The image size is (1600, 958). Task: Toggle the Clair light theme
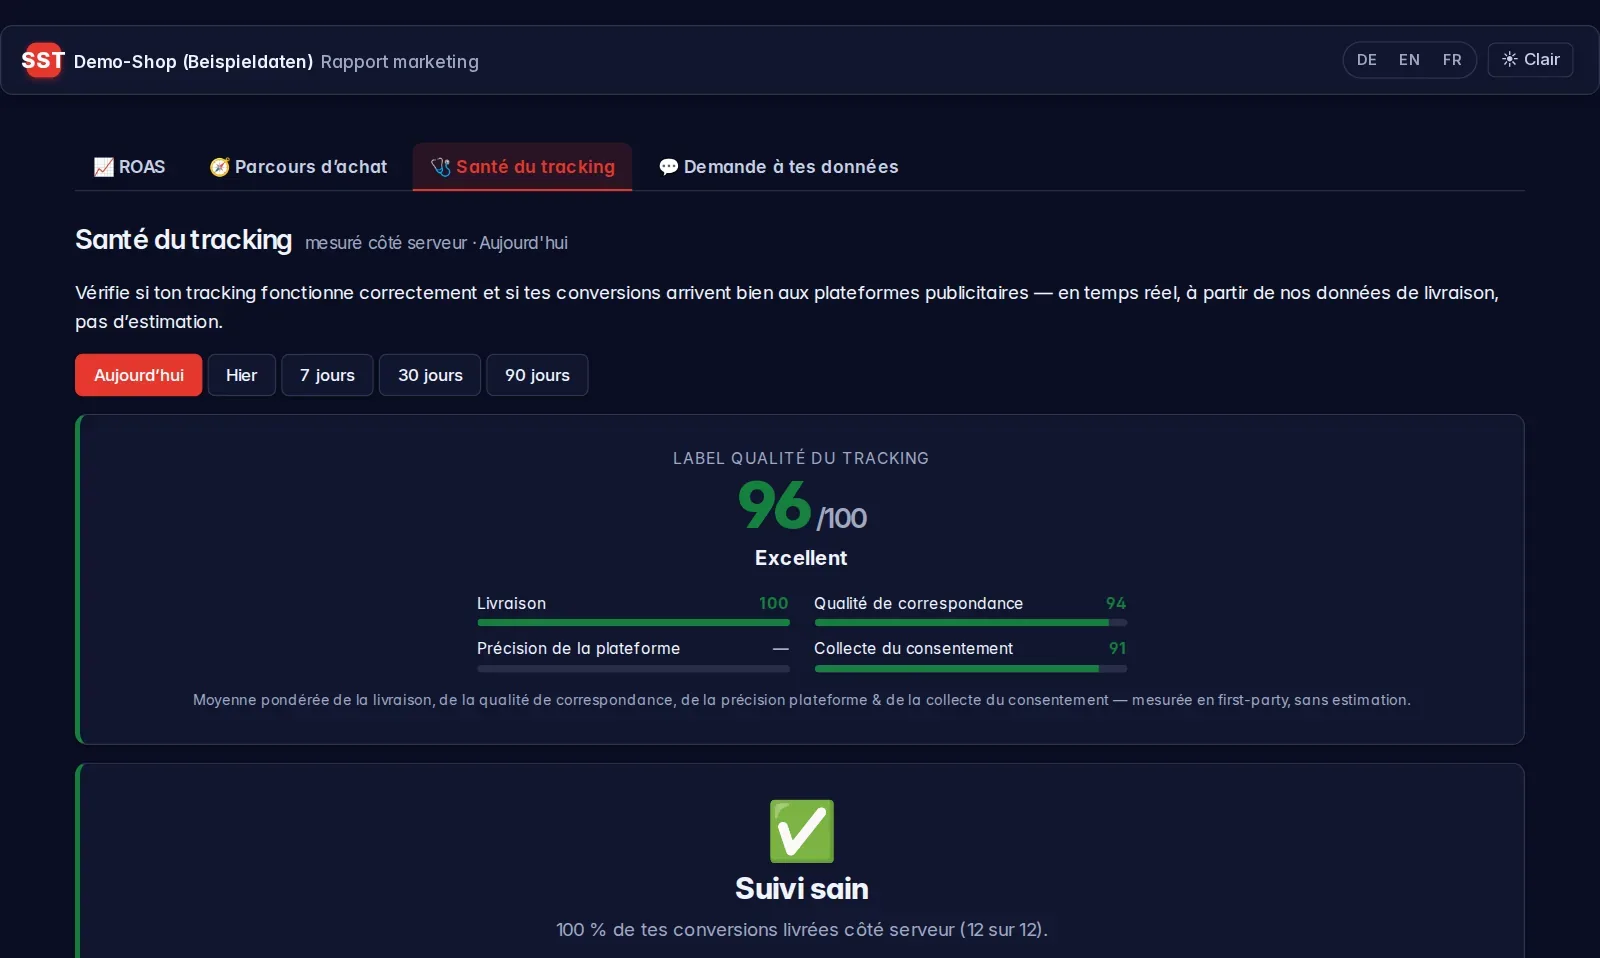pos(1531,60)
